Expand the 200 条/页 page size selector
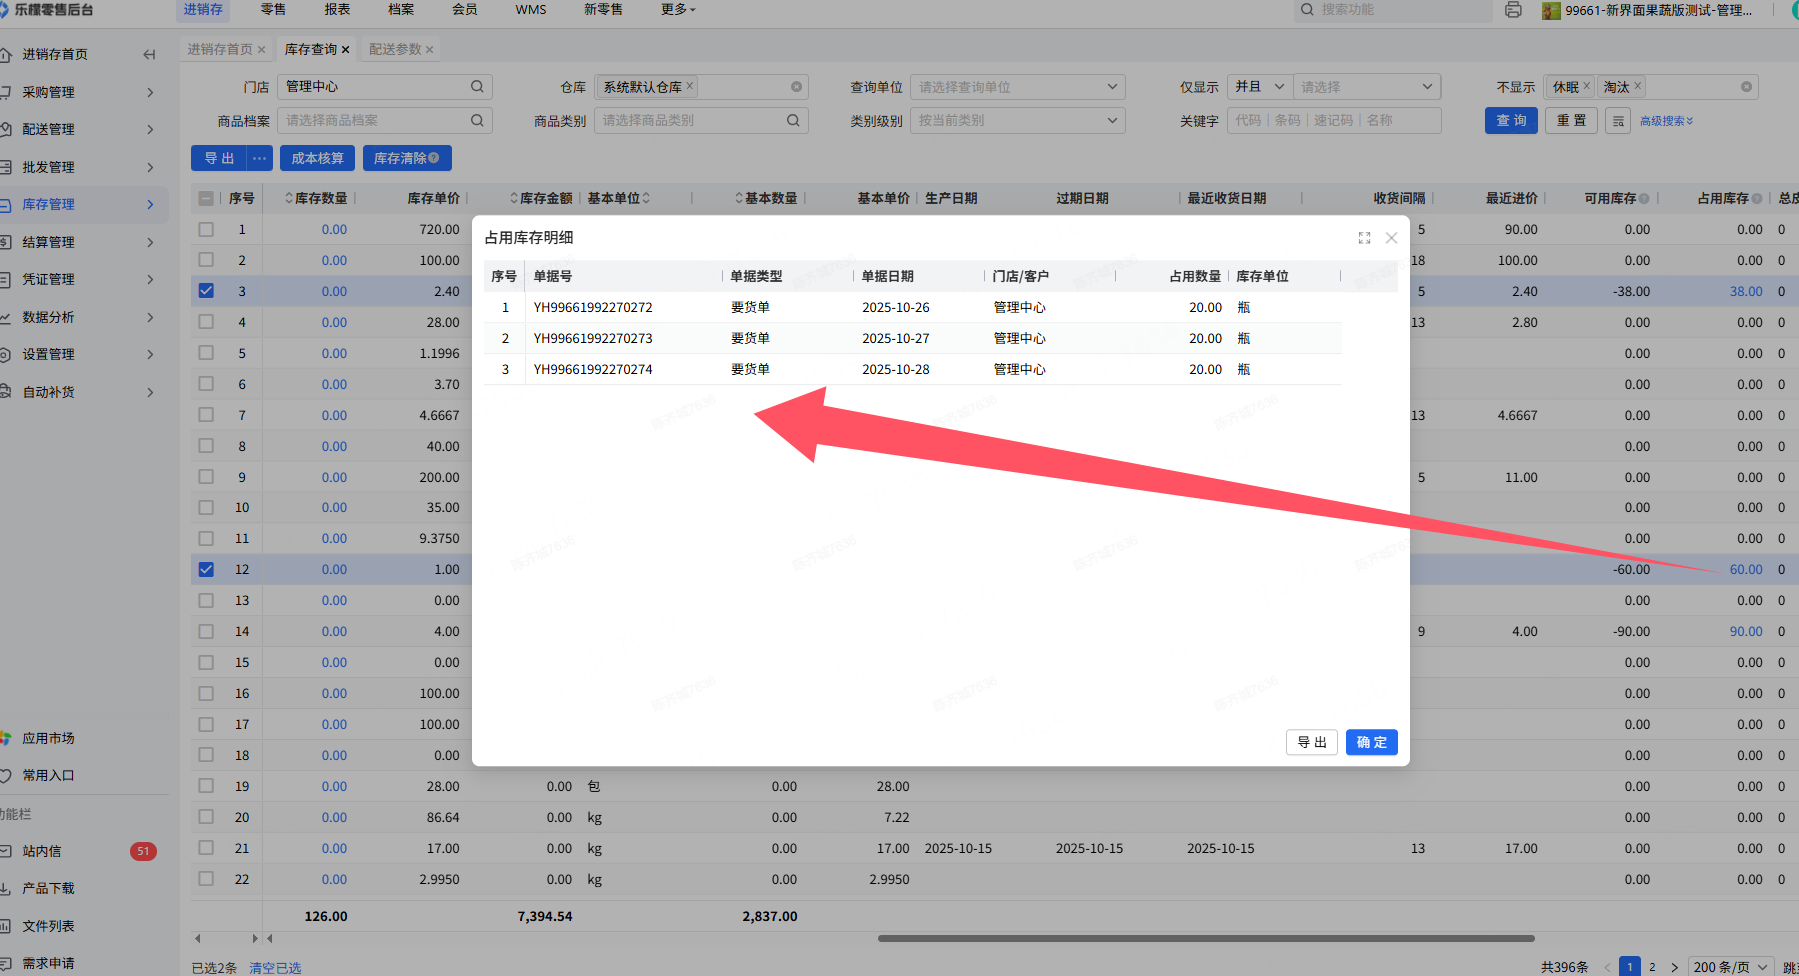The width and height of the screenshot is (1799, 976). [x=1730, y=967]
